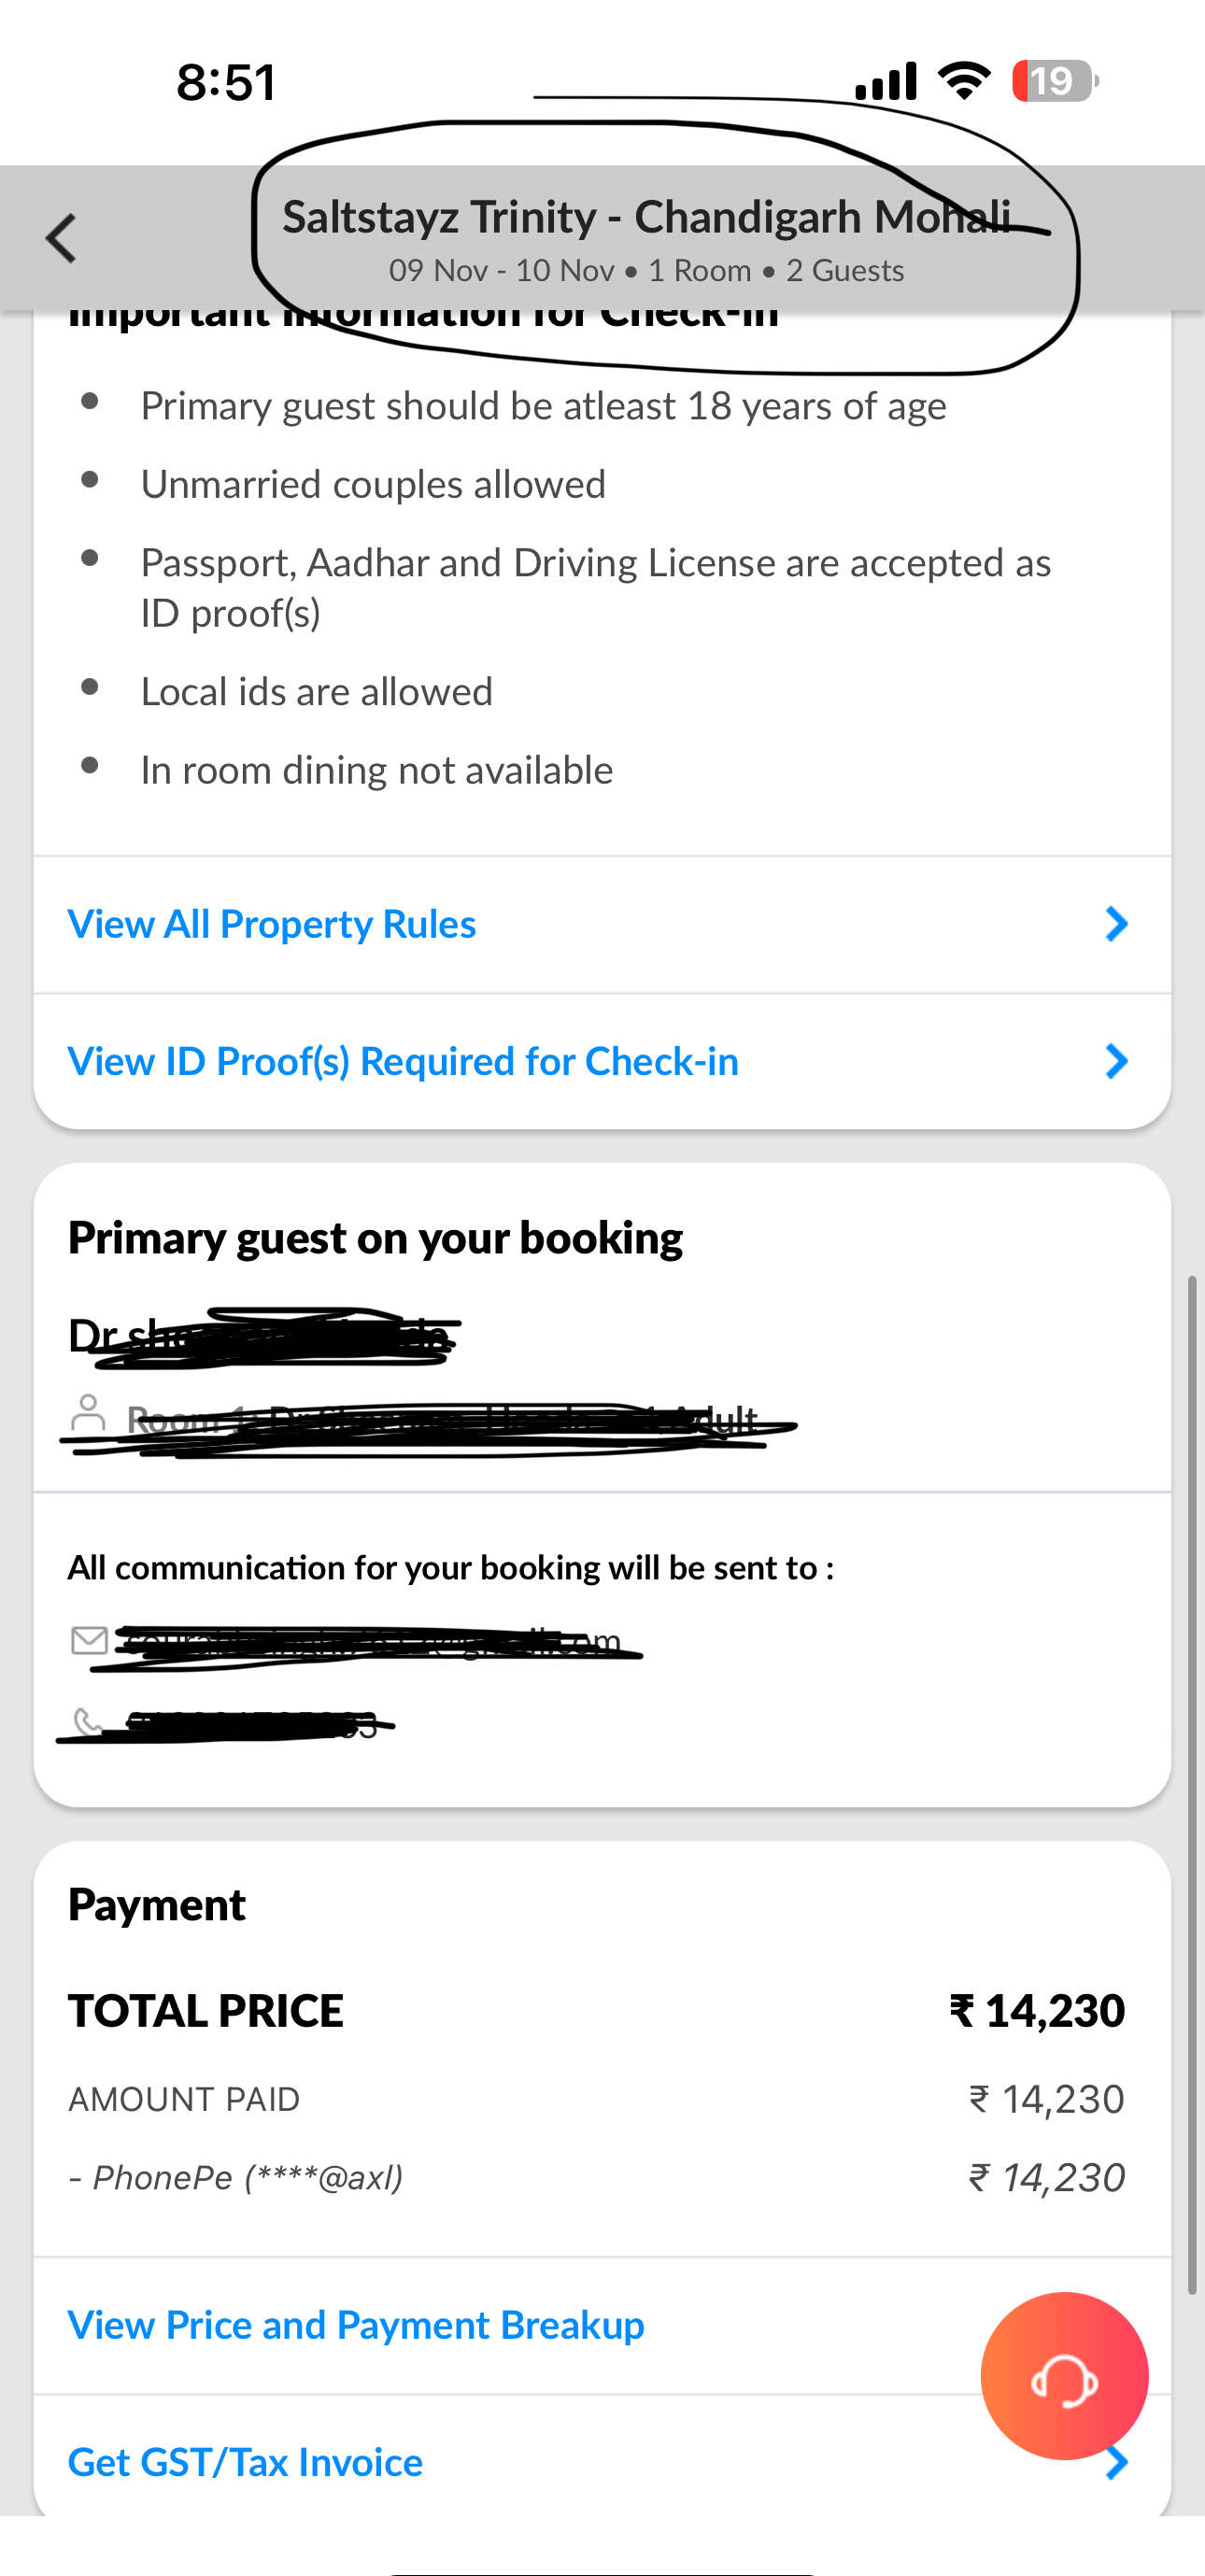Open View ID Proof(s) Required for Check-in

click(403, 1061)
